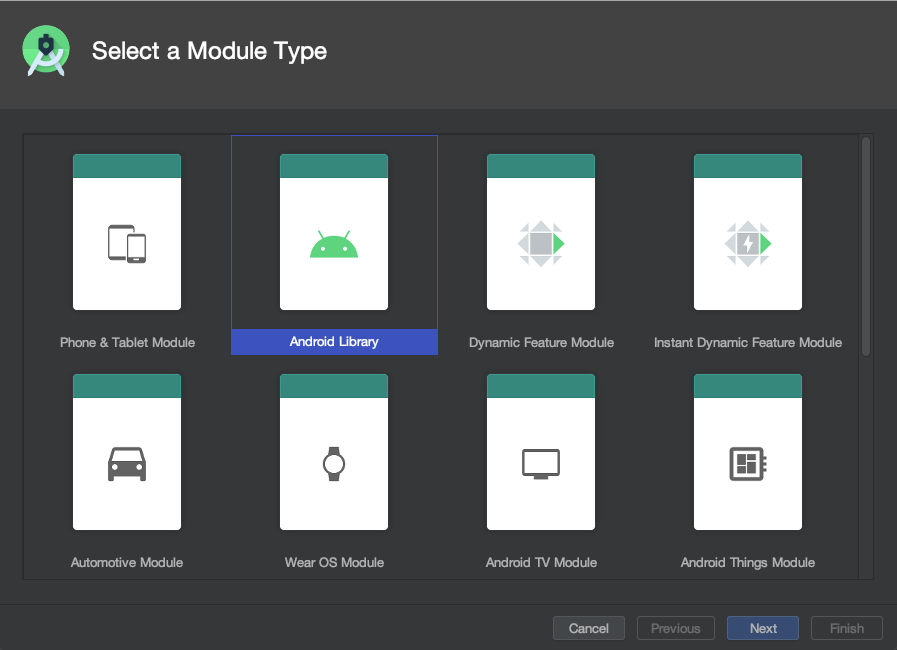Viewport: 897px width, 650px height.
Task: Pick the Dynamic Feature Module icon
Action: [x=541, y=244]
